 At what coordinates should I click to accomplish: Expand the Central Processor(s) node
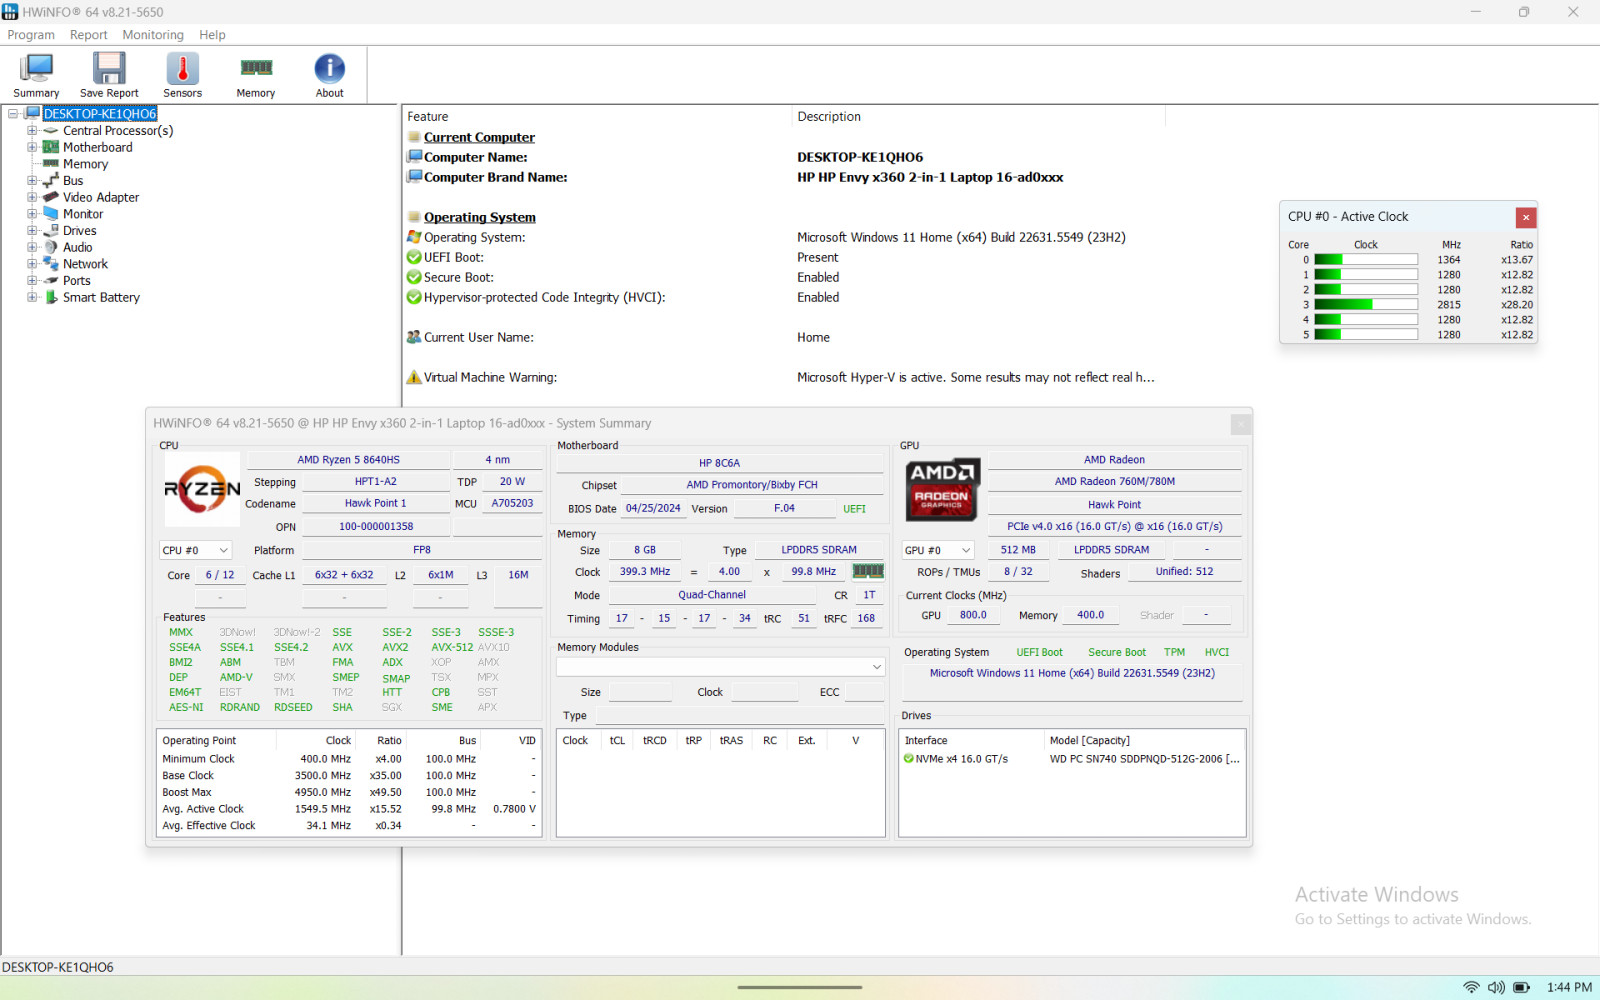(32, 130)
